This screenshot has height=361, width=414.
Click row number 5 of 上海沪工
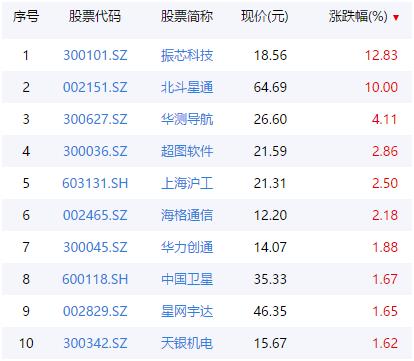[x=26, y=183]
